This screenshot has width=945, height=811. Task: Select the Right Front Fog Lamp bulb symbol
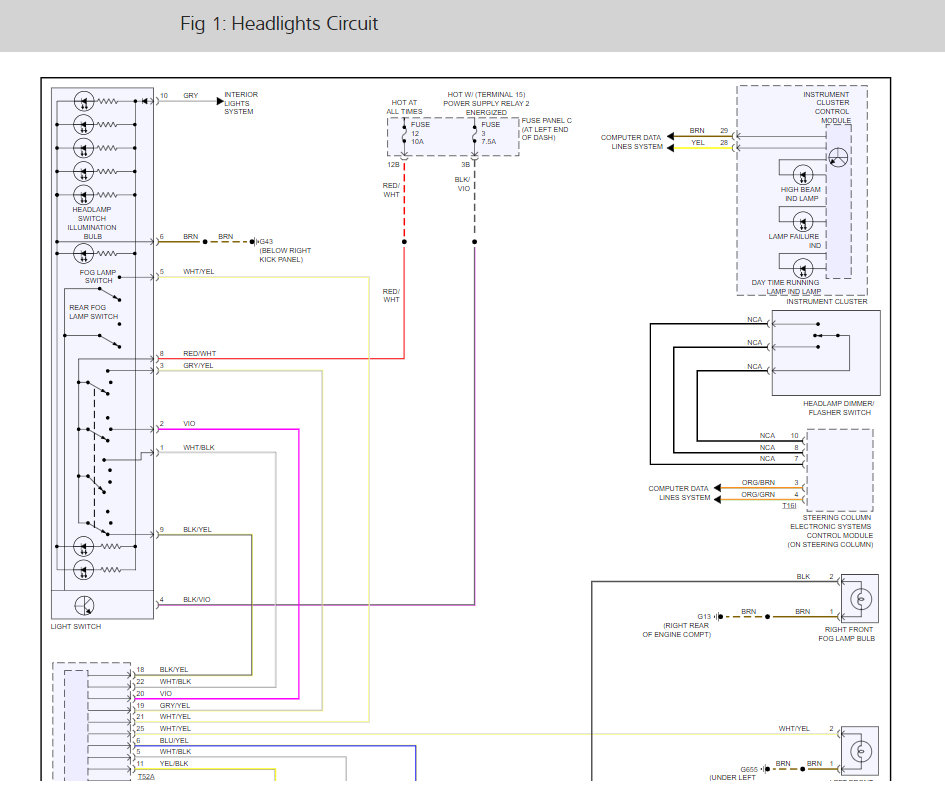860,599
